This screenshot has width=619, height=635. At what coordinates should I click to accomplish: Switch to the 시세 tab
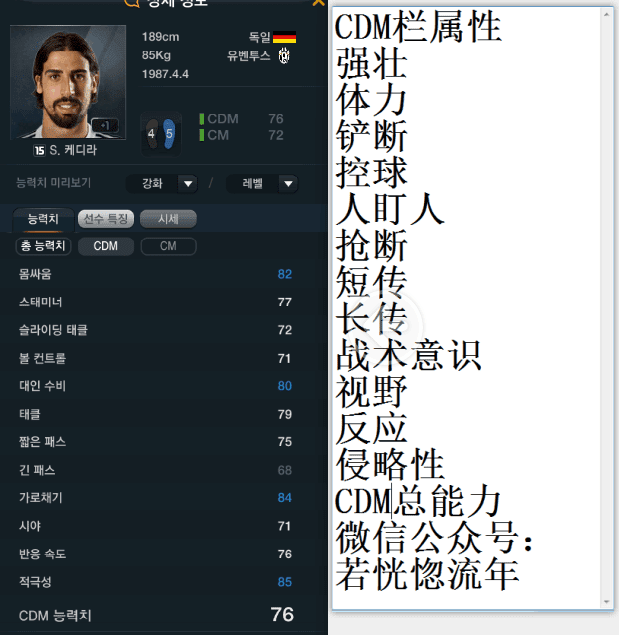(x=168, y=219)
